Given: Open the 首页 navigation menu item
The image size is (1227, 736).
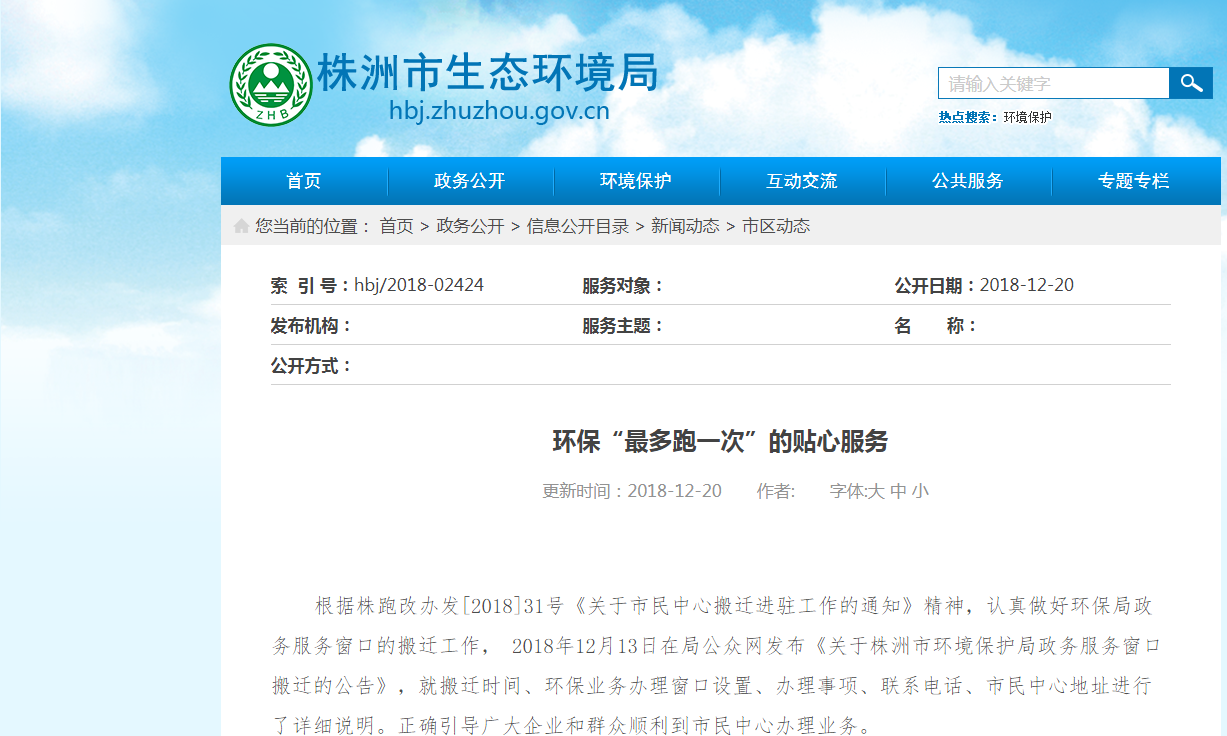Looking at the screenshot, I should (304, 181).
